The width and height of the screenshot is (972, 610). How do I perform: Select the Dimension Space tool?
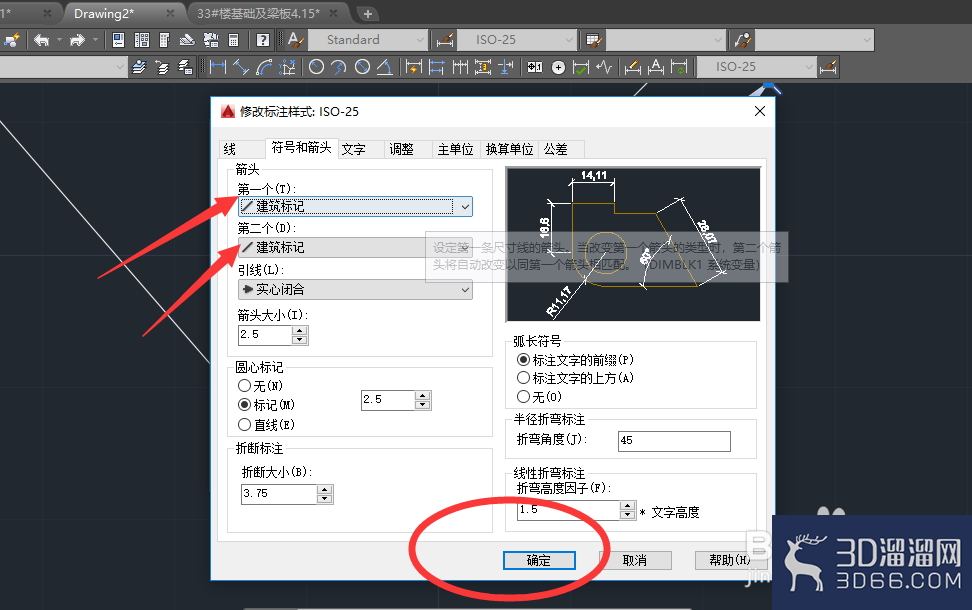pos(483,67)
